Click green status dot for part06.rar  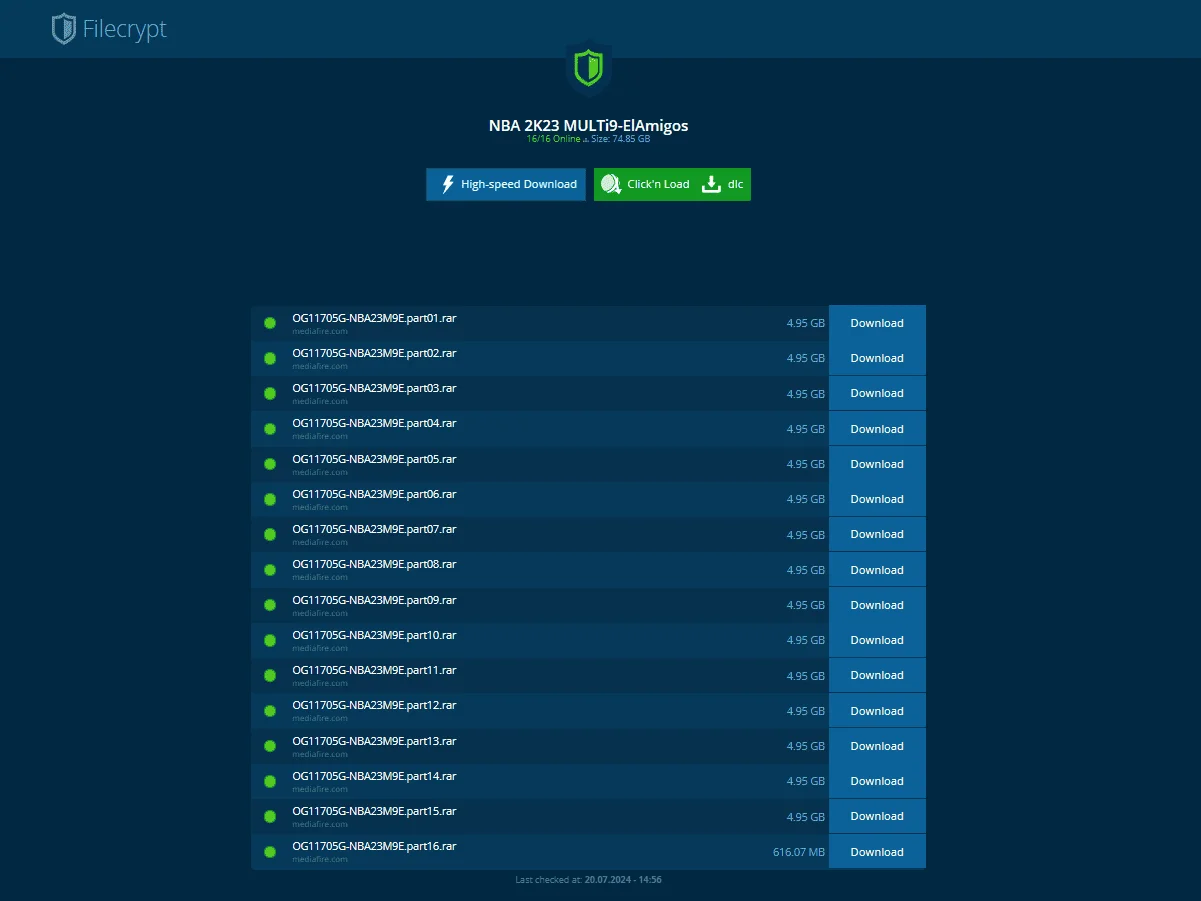(270, 499)
